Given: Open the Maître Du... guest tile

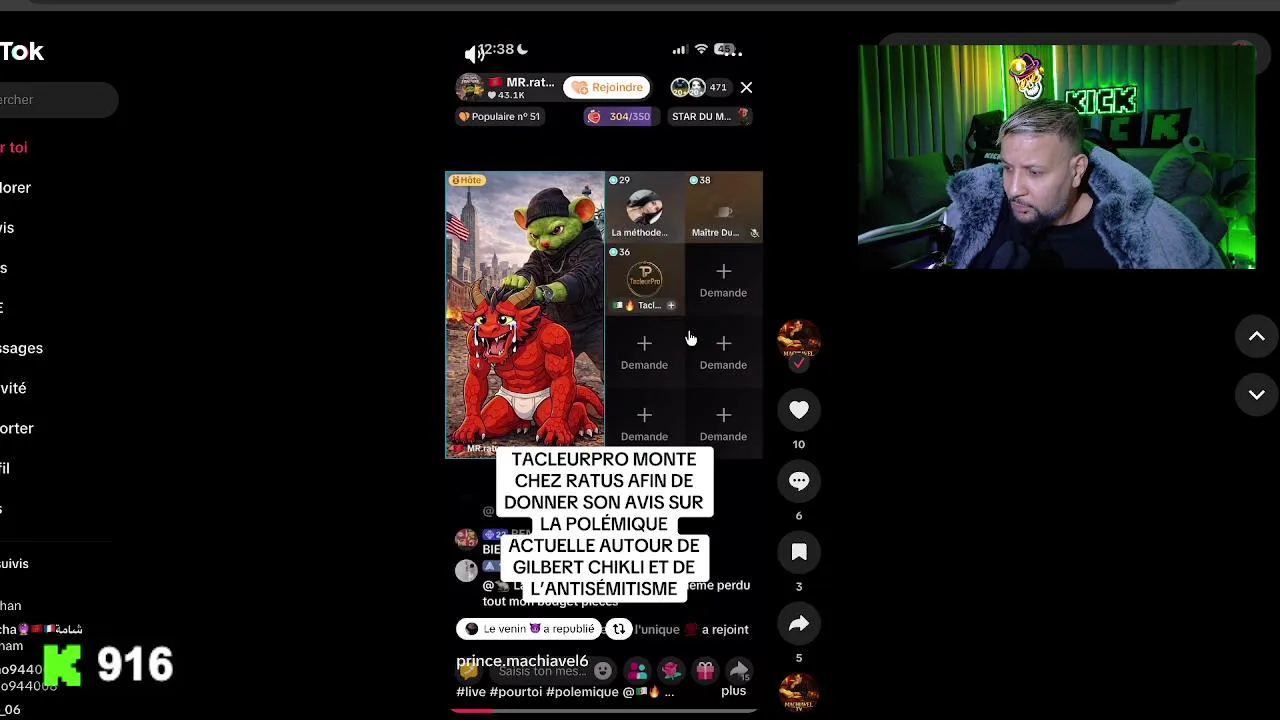Looking at the screenshot, I should click(x=723, y=207).
